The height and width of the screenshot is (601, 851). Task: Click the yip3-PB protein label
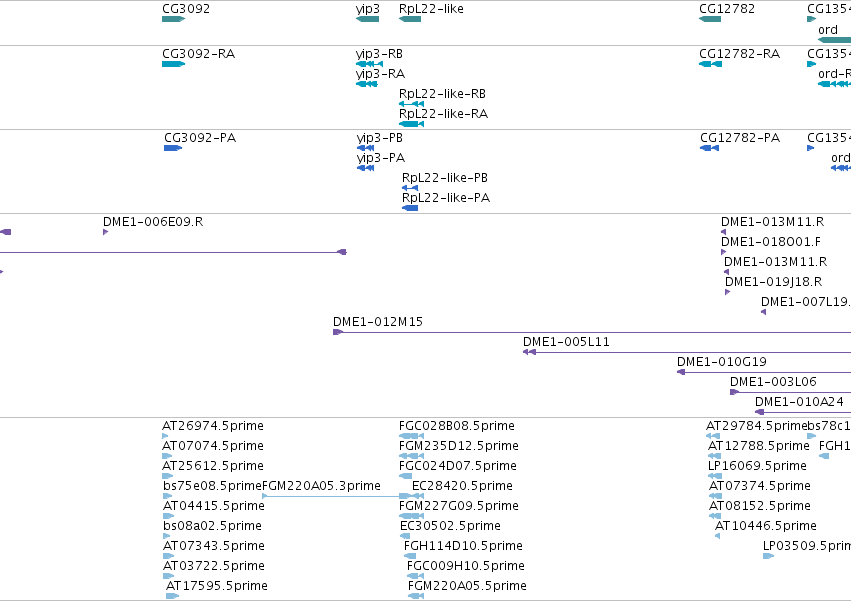coord(379,138)
